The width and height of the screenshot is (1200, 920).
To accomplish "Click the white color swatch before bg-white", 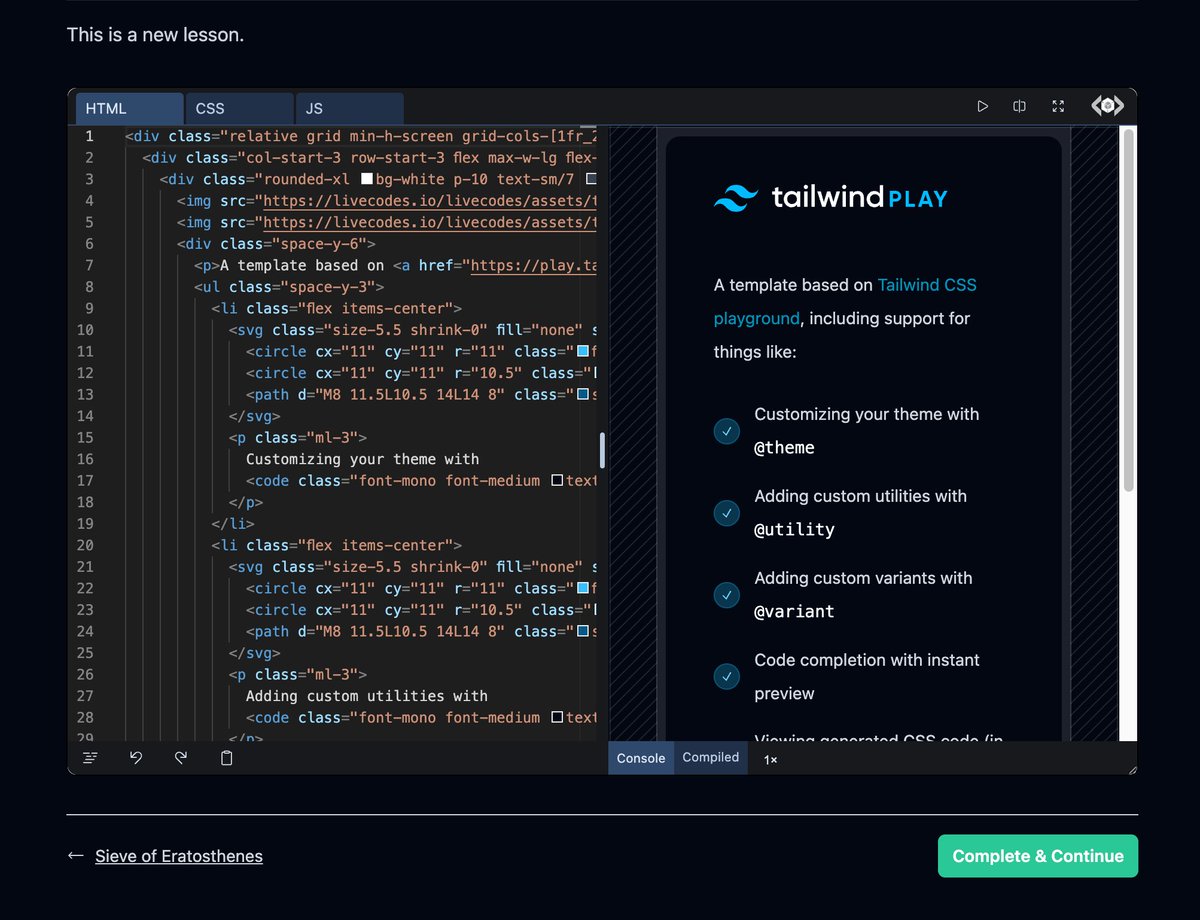I will [367, 178].
